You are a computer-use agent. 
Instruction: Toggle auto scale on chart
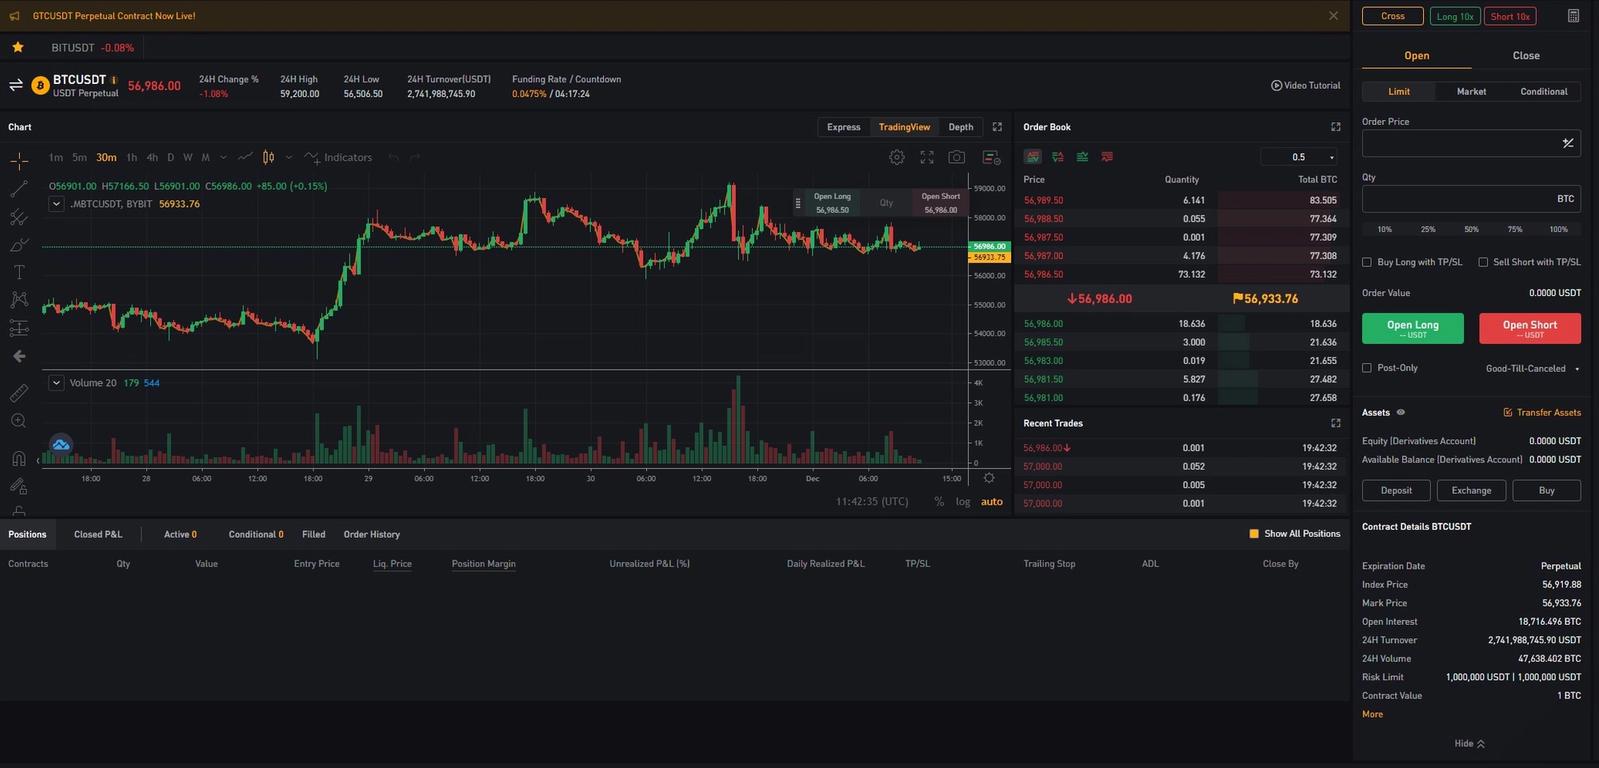click(992, 502)
